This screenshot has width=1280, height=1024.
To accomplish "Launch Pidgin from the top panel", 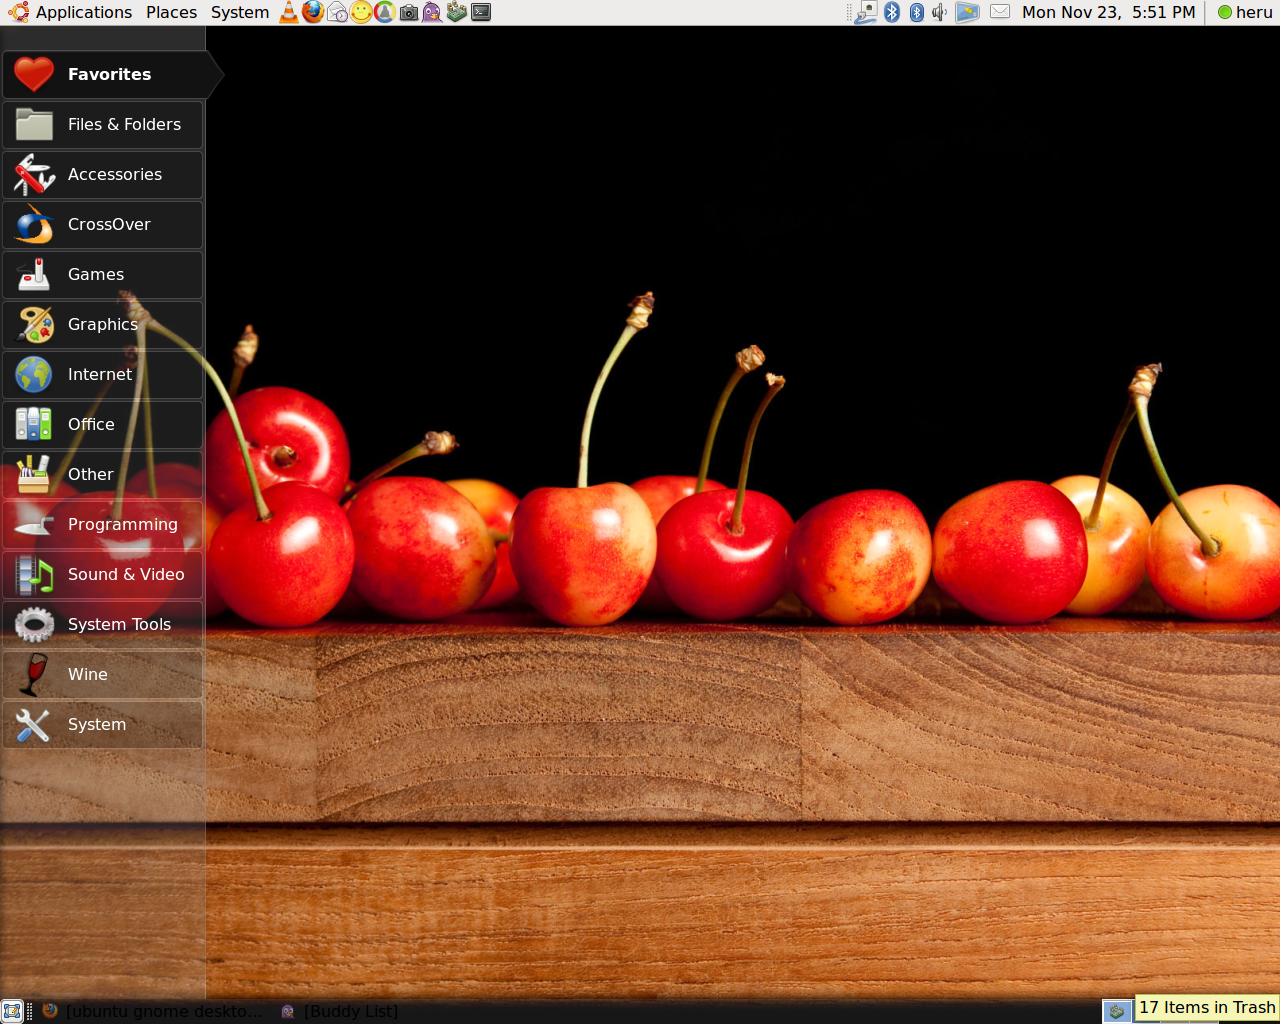I will coord(432,12).
